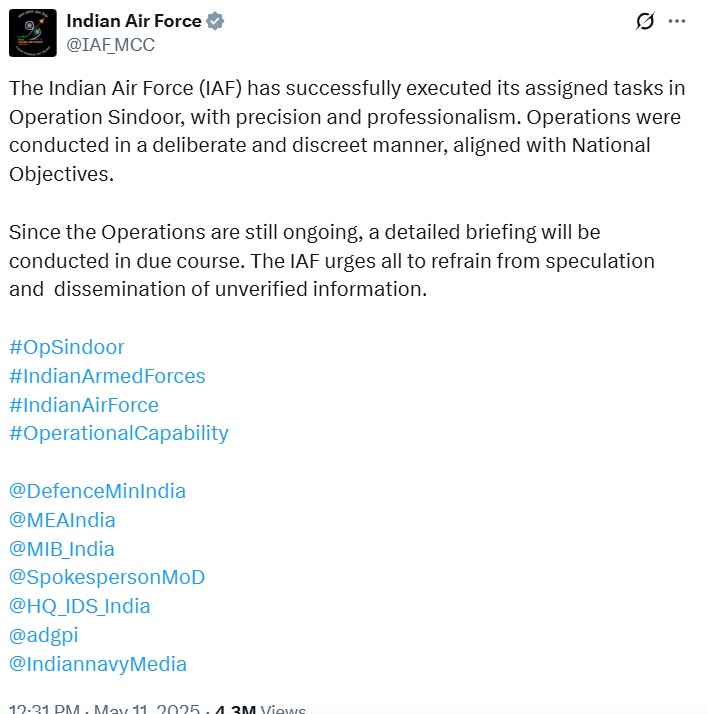Visit the @MIB_India mention

click(x=62, y=549)
